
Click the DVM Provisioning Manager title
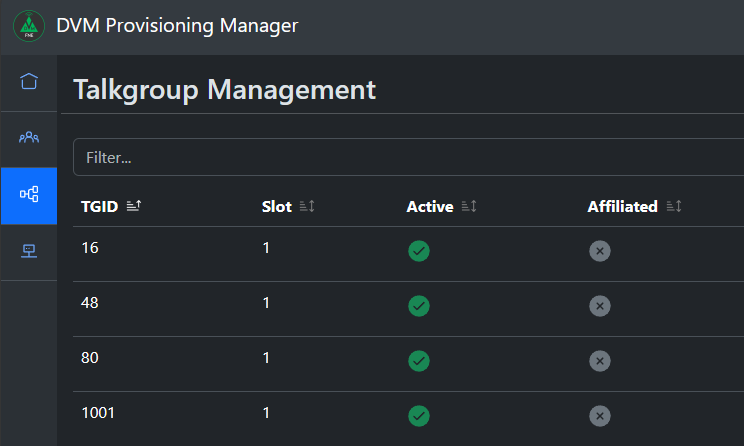[x=177, y=26]
